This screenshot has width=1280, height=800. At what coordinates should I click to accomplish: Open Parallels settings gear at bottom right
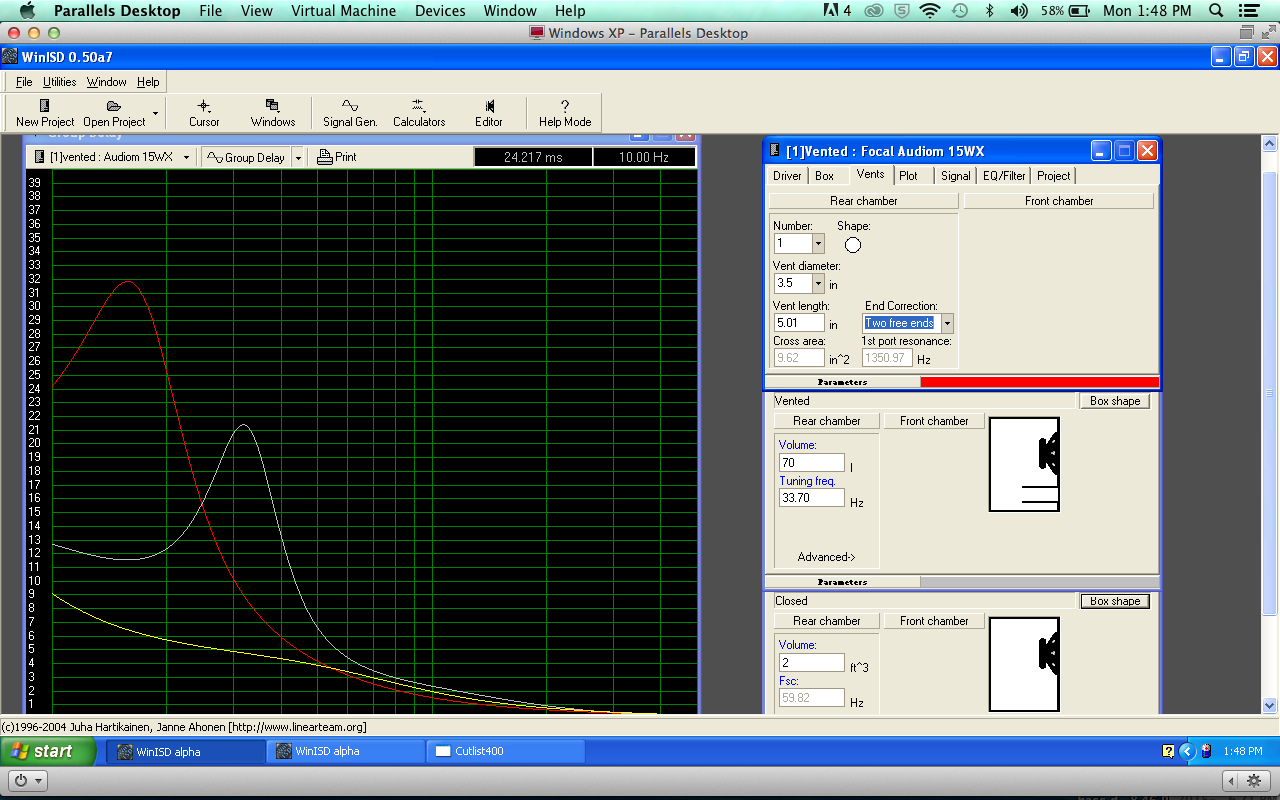tap(1252, 780)
